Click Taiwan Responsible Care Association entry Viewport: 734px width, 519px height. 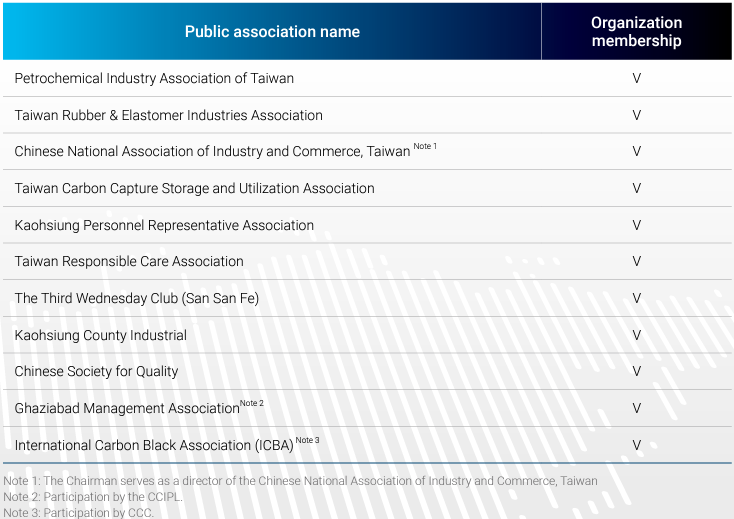(x=129, y=261)
